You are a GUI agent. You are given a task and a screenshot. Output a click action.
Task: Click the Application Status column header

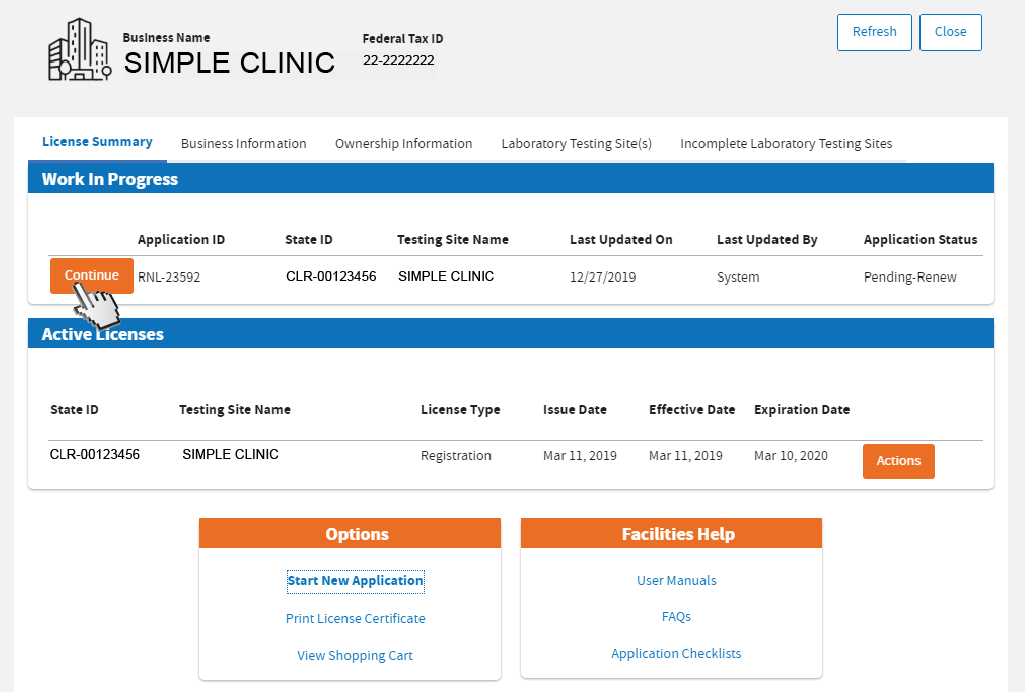(x=920, y=240)
